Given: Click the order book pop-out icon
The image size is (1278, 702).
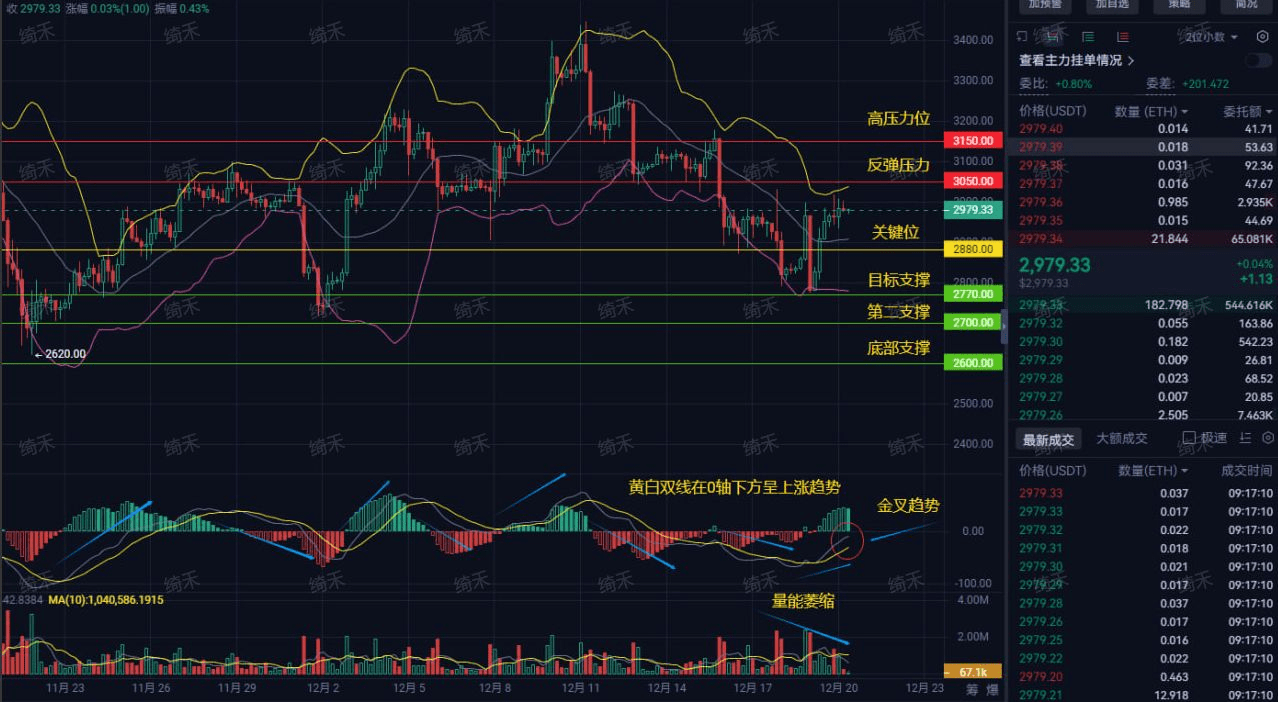Looking at the screenshot, I should click(1022, 36).
